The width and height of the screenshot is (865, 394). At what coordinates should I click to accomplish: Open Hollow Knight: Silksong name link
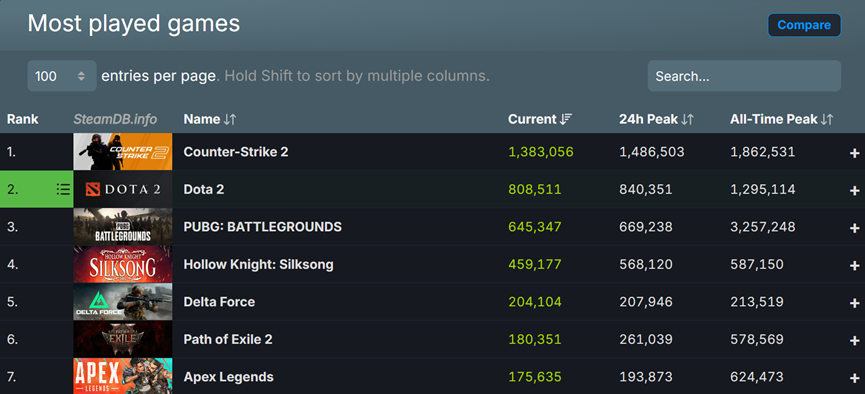[x=258, y=264]
